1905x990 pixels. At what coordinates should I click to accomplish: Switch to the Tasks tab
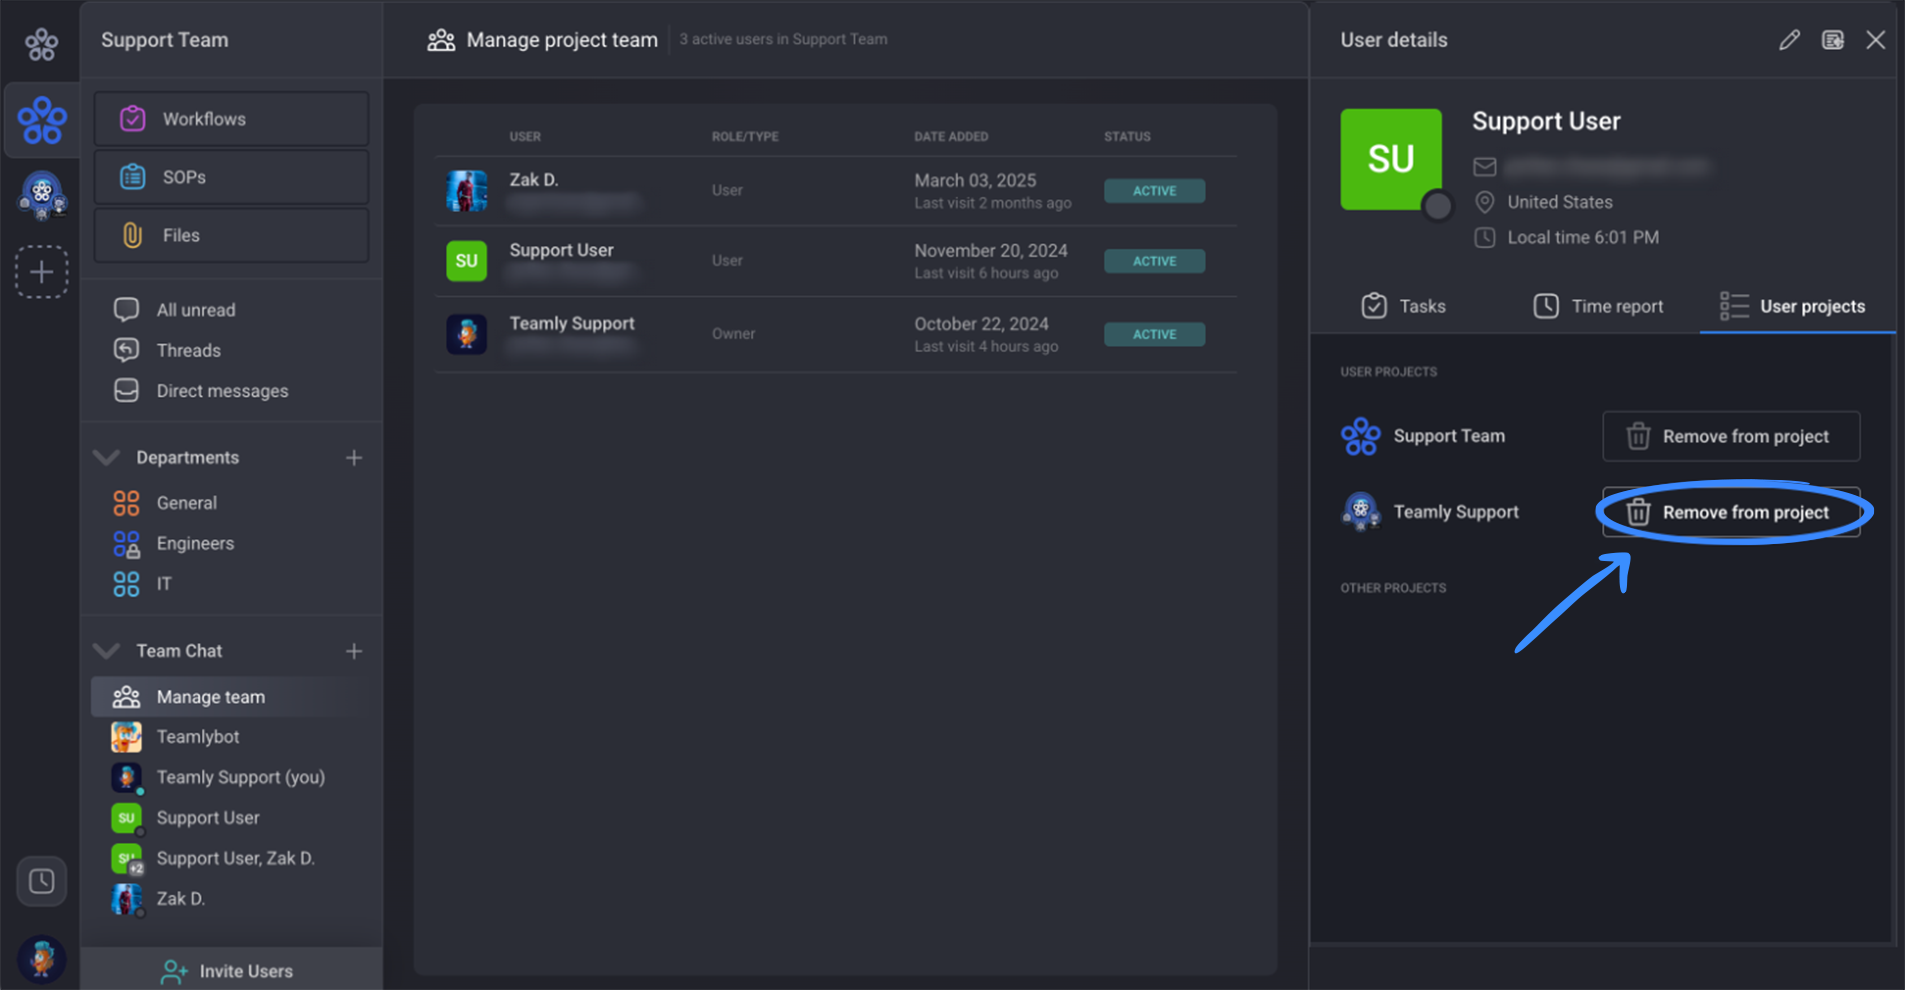pos(1404,306)
